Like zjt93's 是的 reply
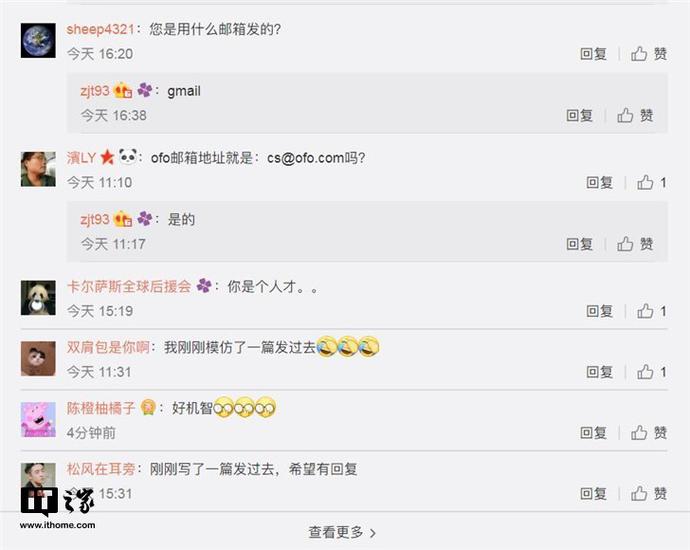Image resolution: width=690 pixels, height=550 pixels. point(635,244)
